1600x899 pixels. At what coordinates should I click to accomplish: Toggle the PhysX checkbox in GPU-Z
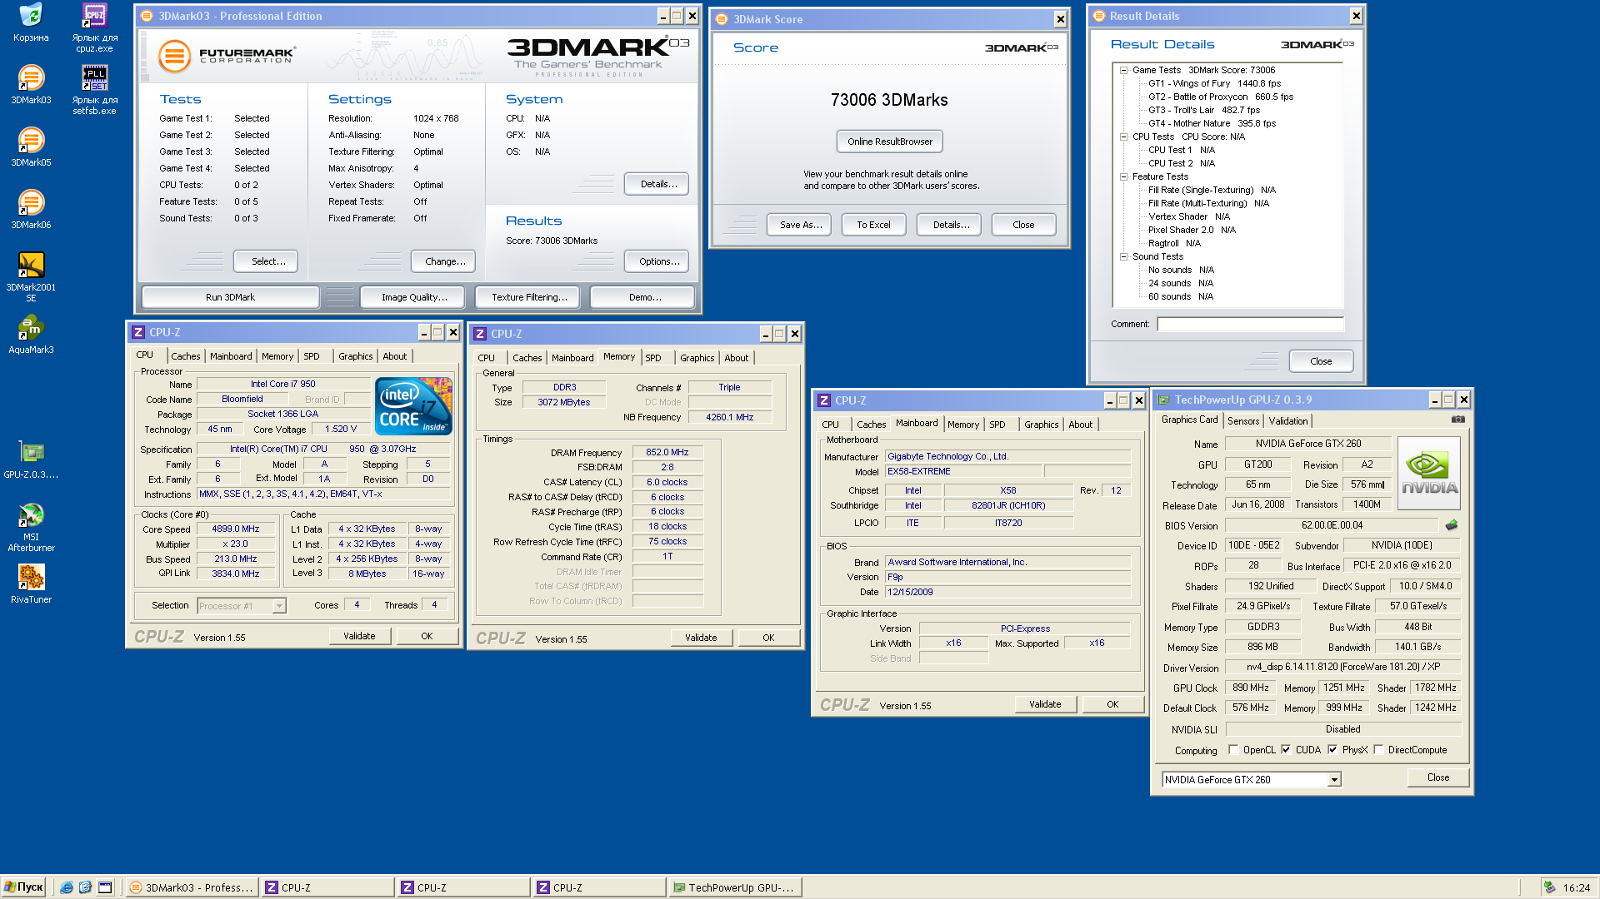[1332, 749]
